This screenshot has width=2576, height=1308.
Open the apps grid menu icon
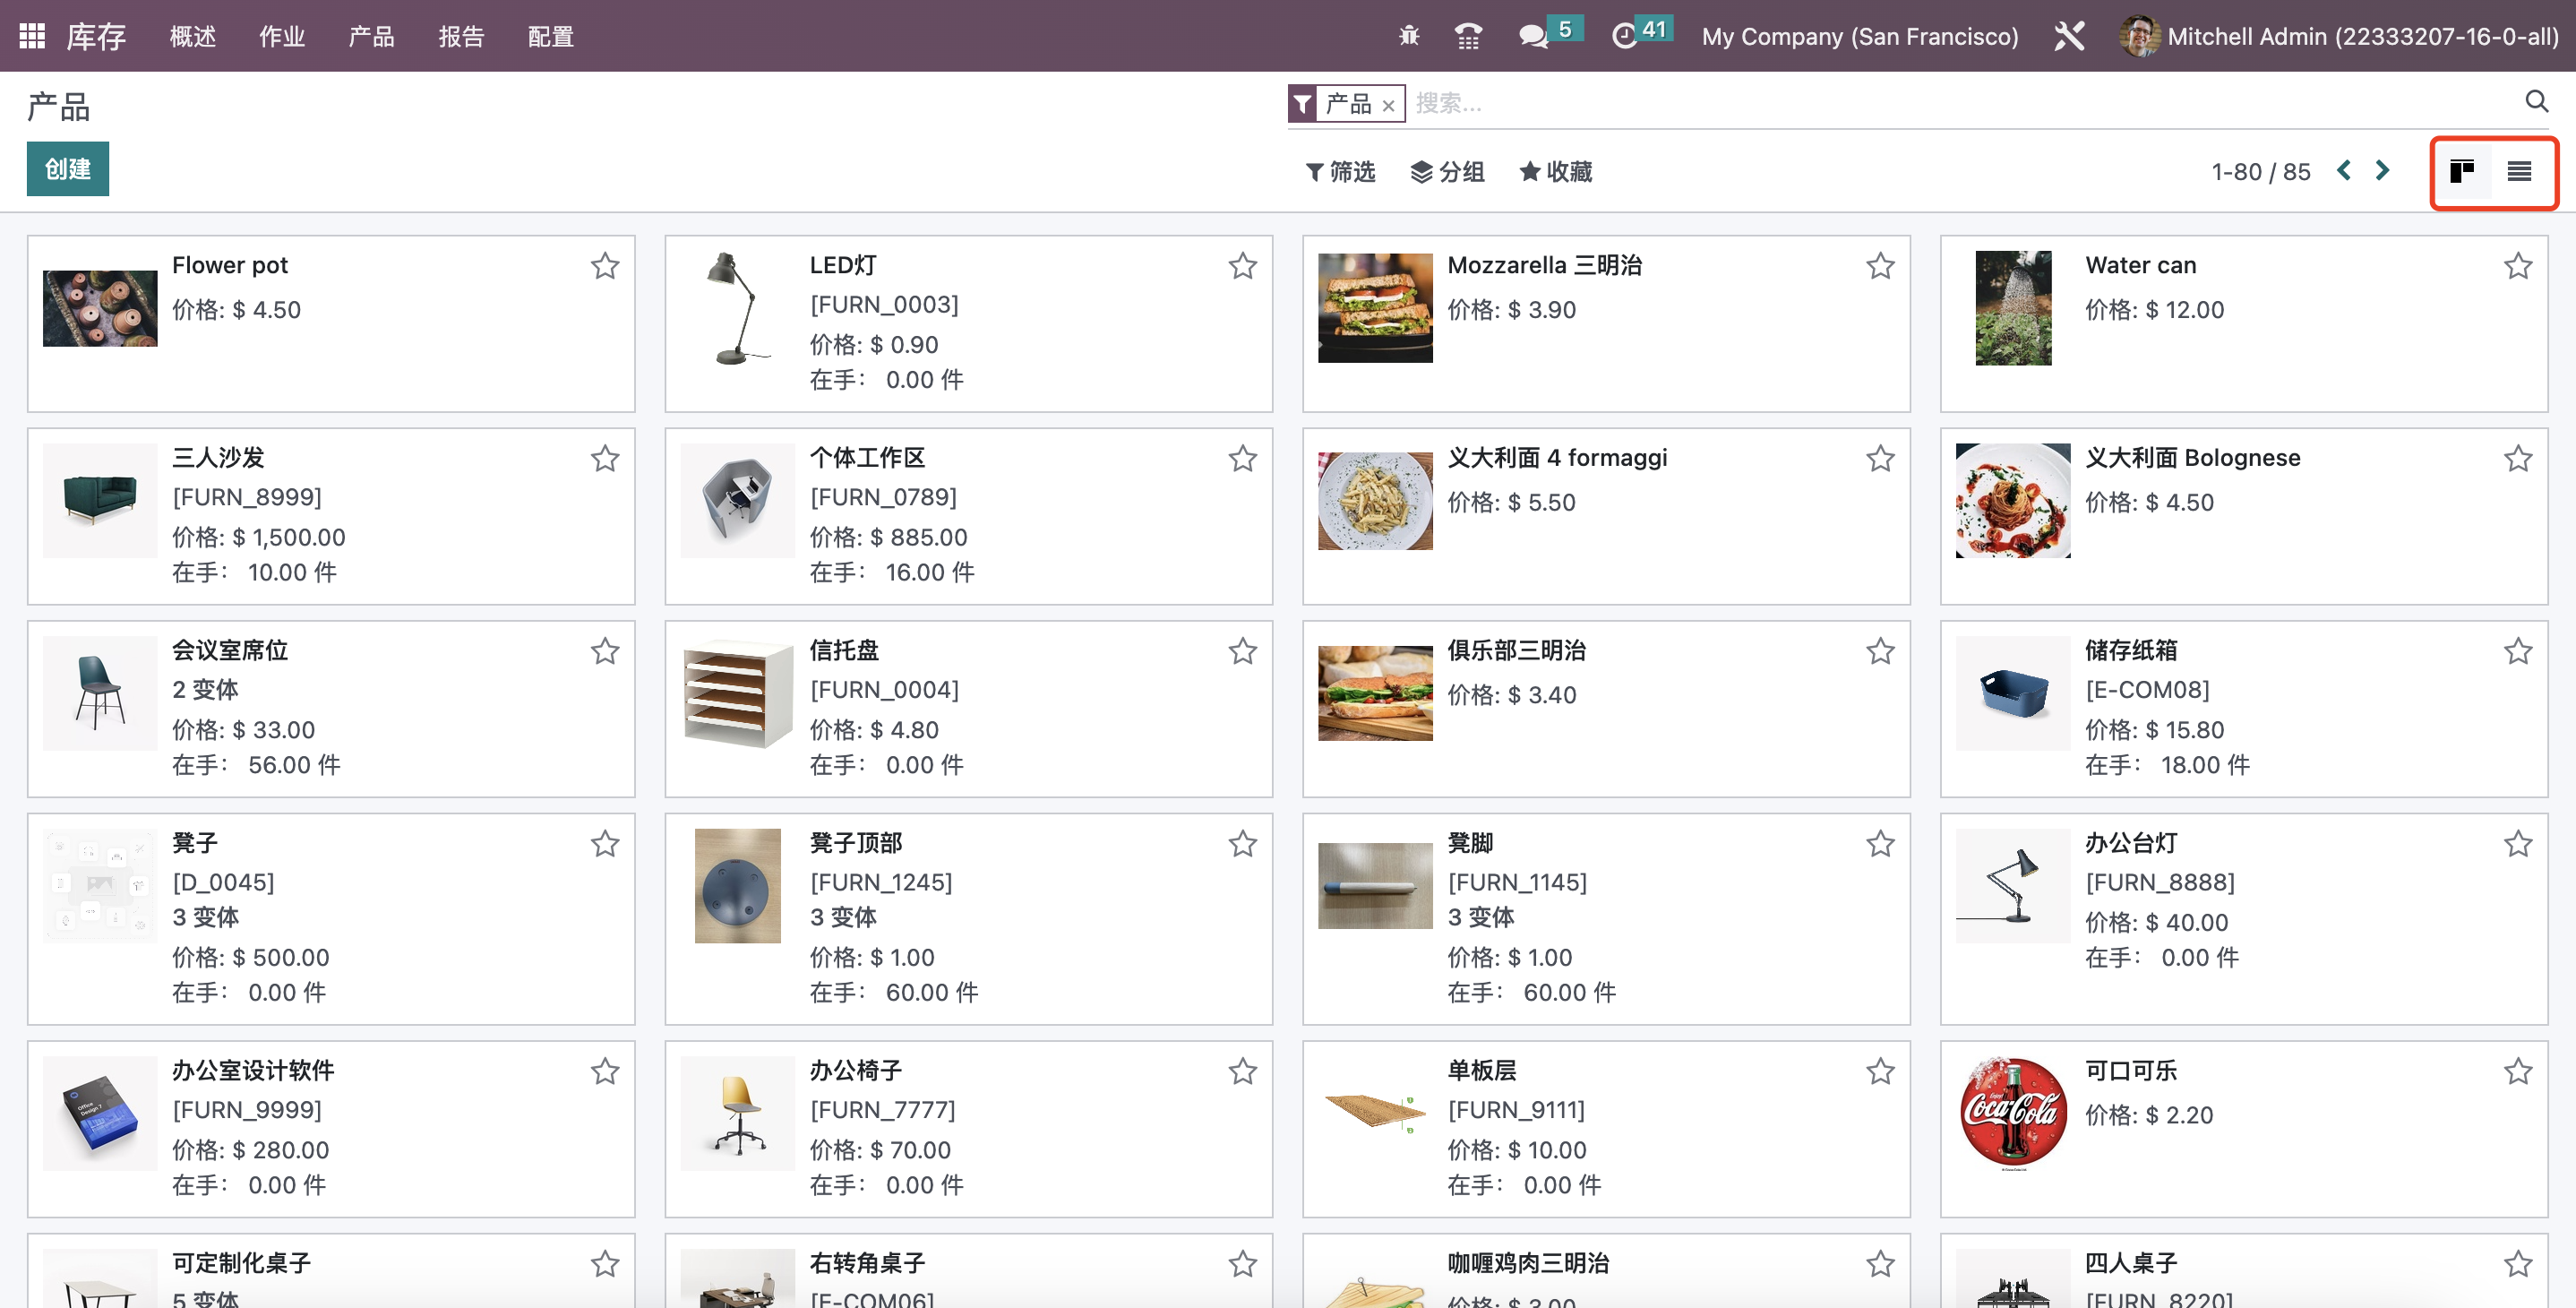coord(32,36)
